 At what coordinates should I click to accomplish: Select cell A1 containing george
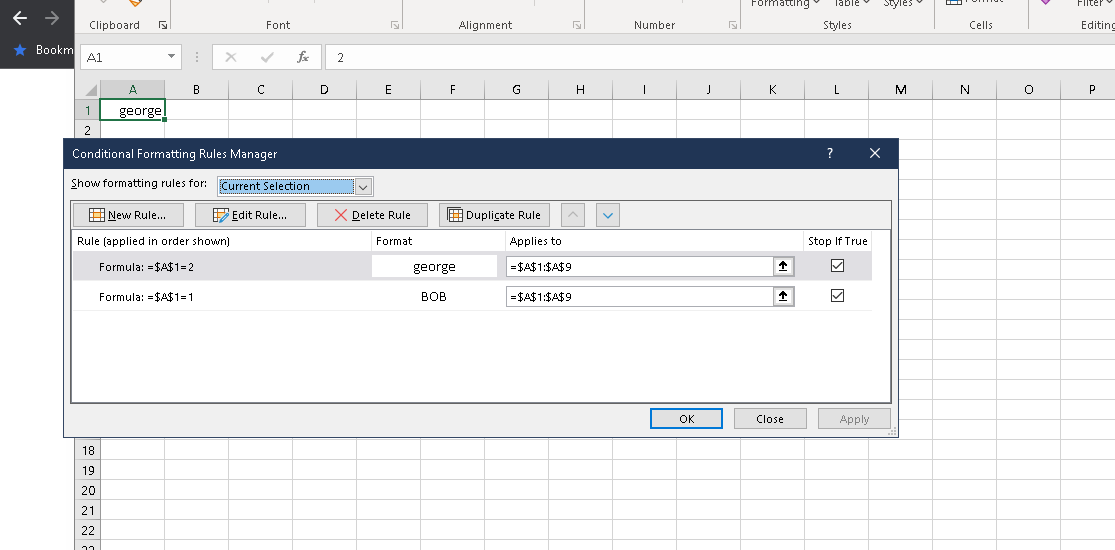[132, 110]
